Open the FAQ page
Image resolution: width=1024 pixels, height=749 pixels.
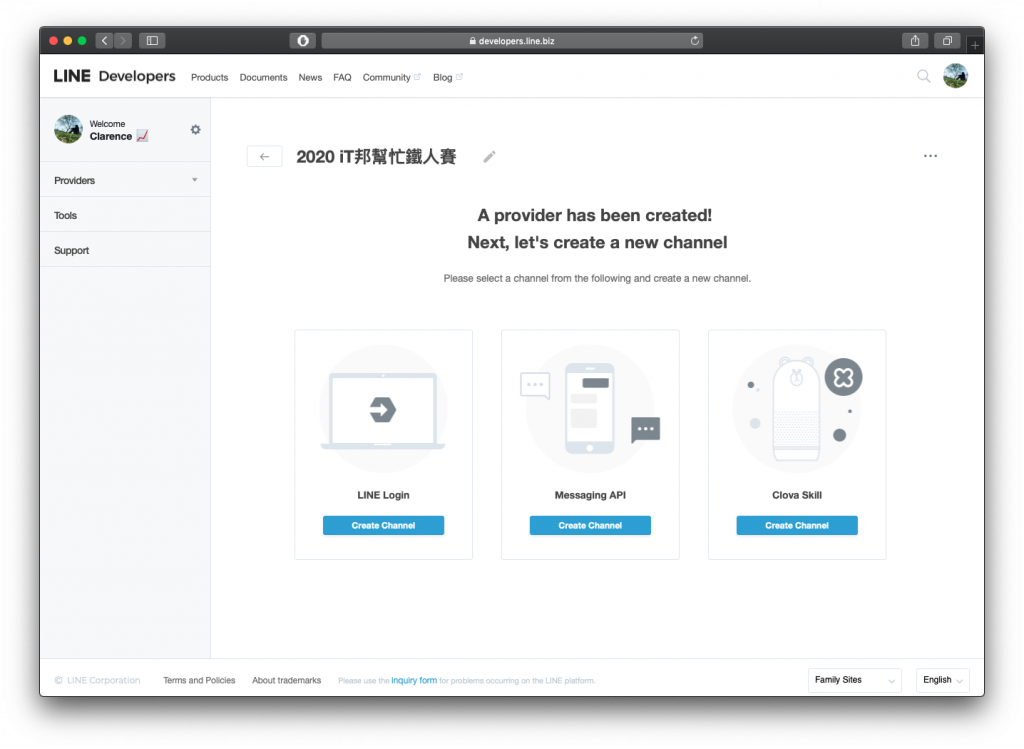(x=342, y=77)
